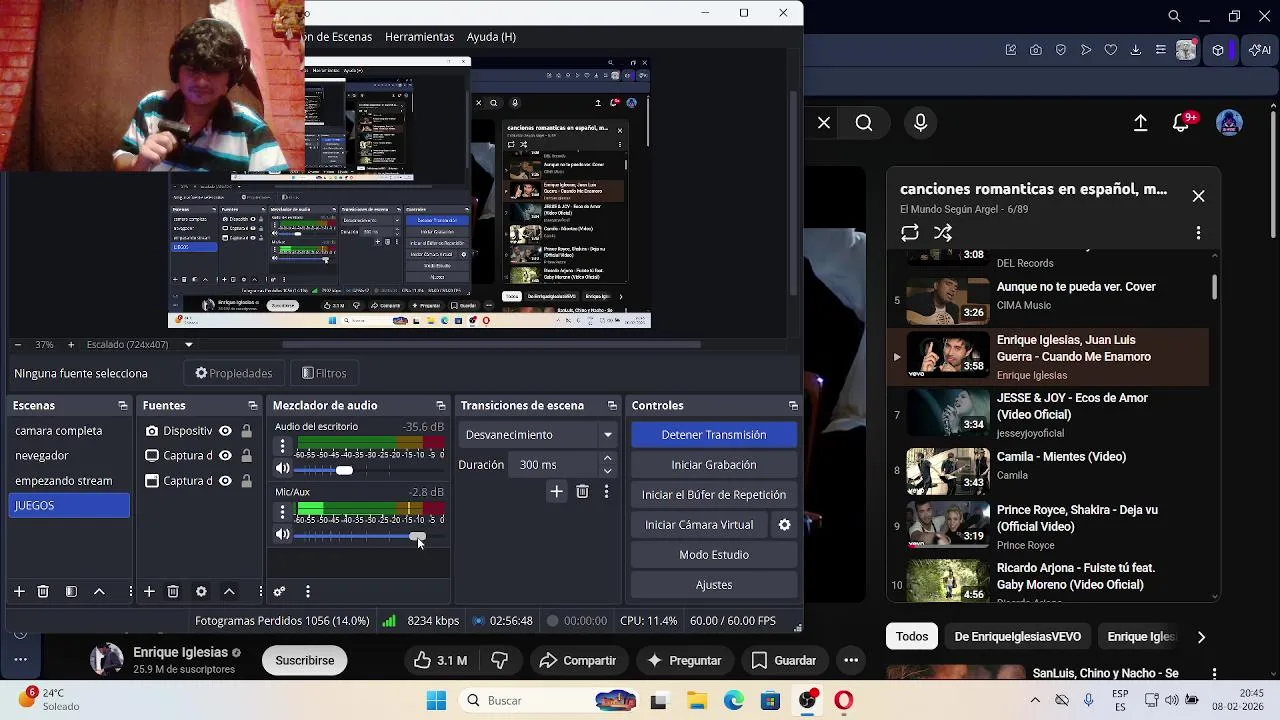Float the Controles dock panel icon

pos(793,406)
